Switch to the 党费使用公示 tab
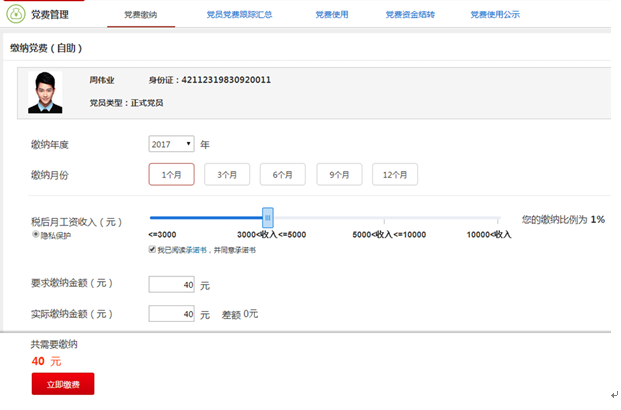This screenshot has height=410, width=621. pyautogui.click(x=494, y=15)
